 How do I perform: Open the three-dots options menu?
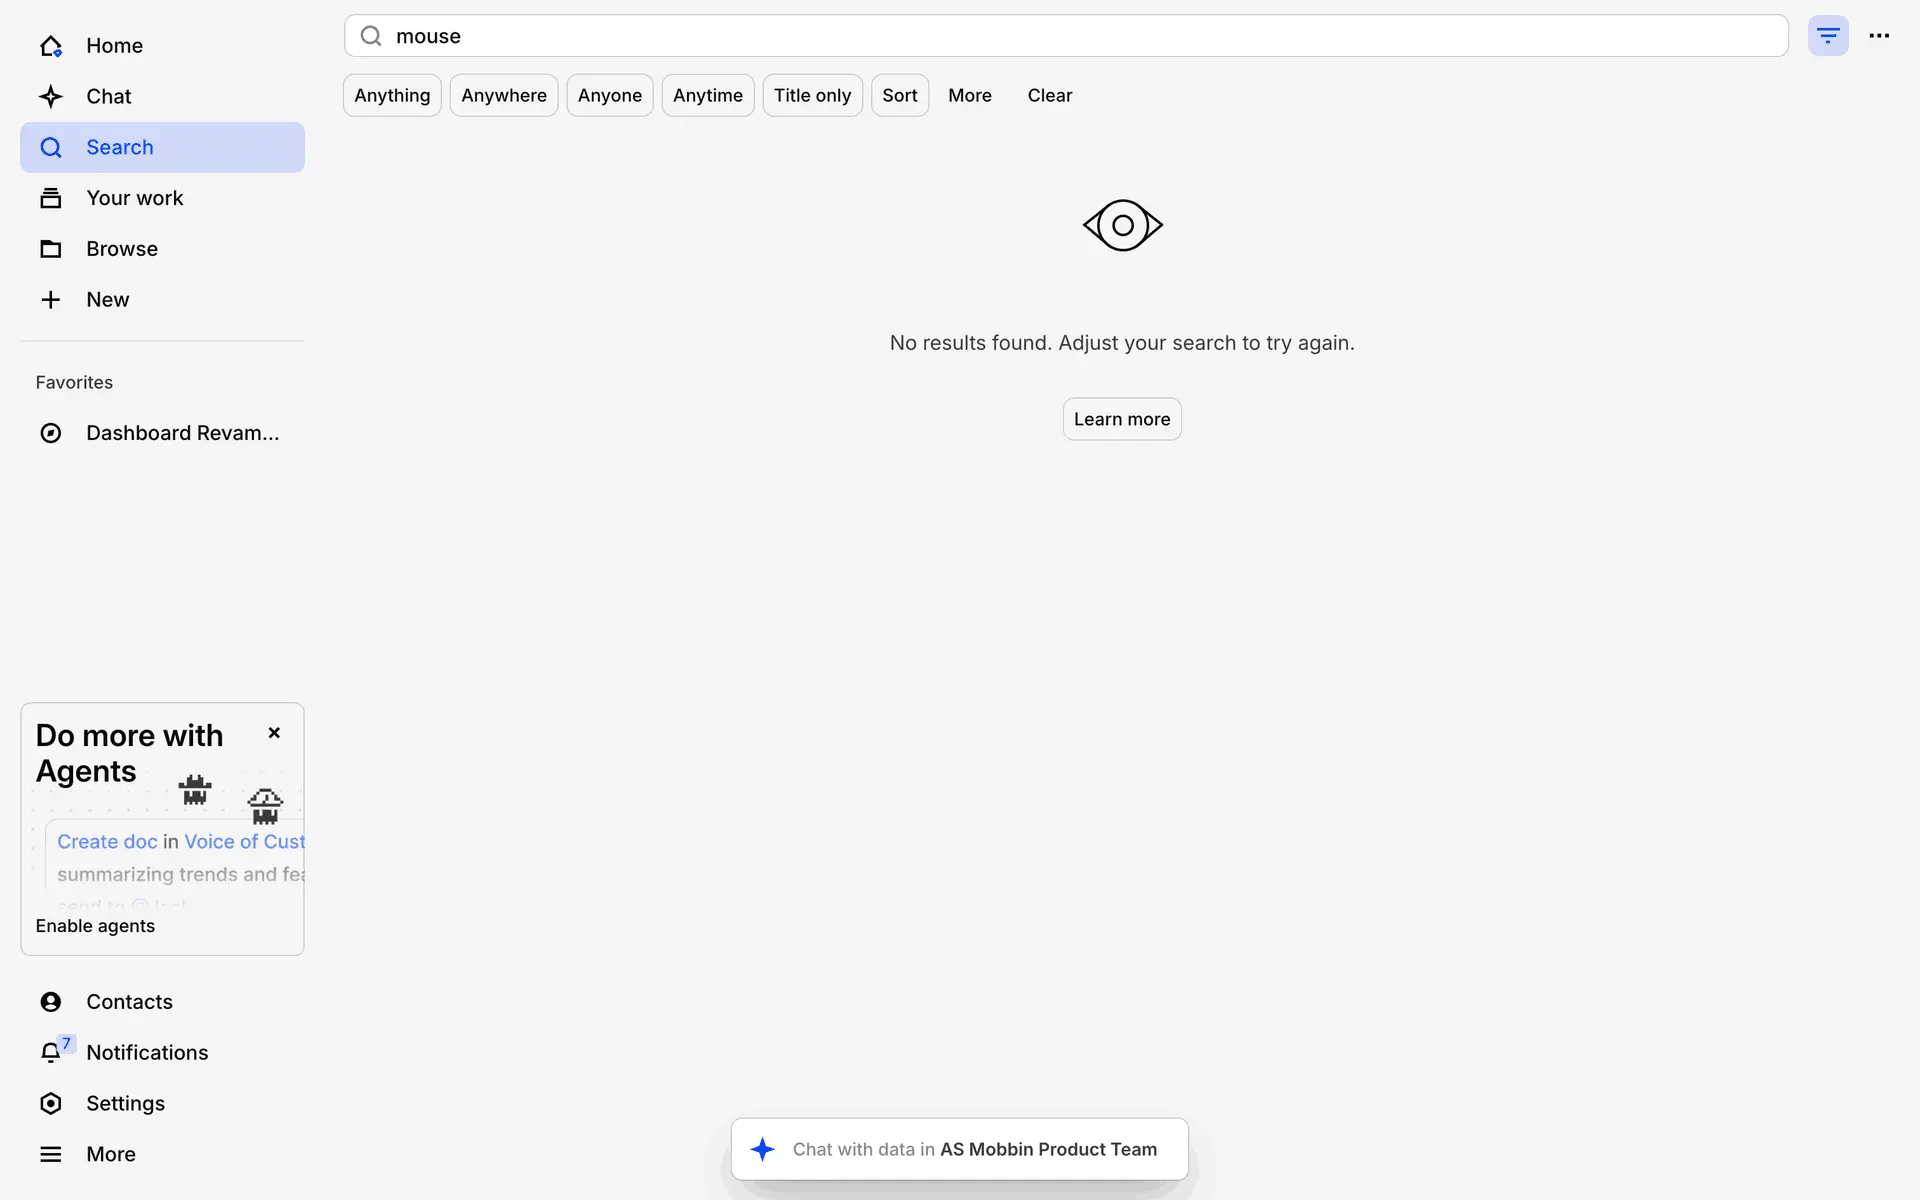1879,36
